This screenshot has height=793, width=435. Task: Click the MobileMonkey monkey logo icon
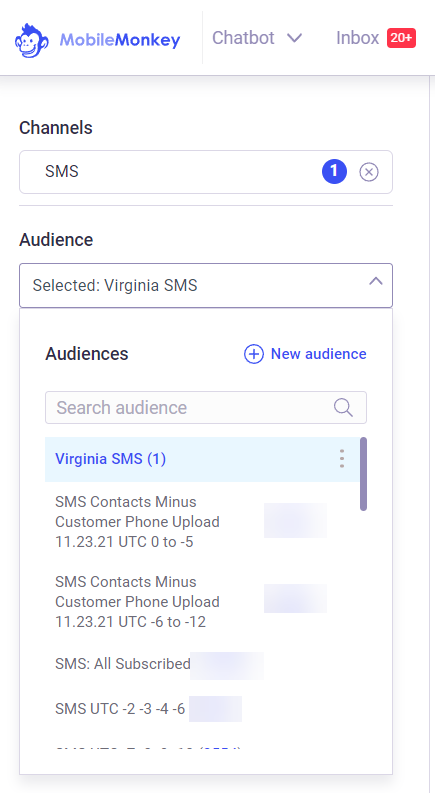(31, 40)
